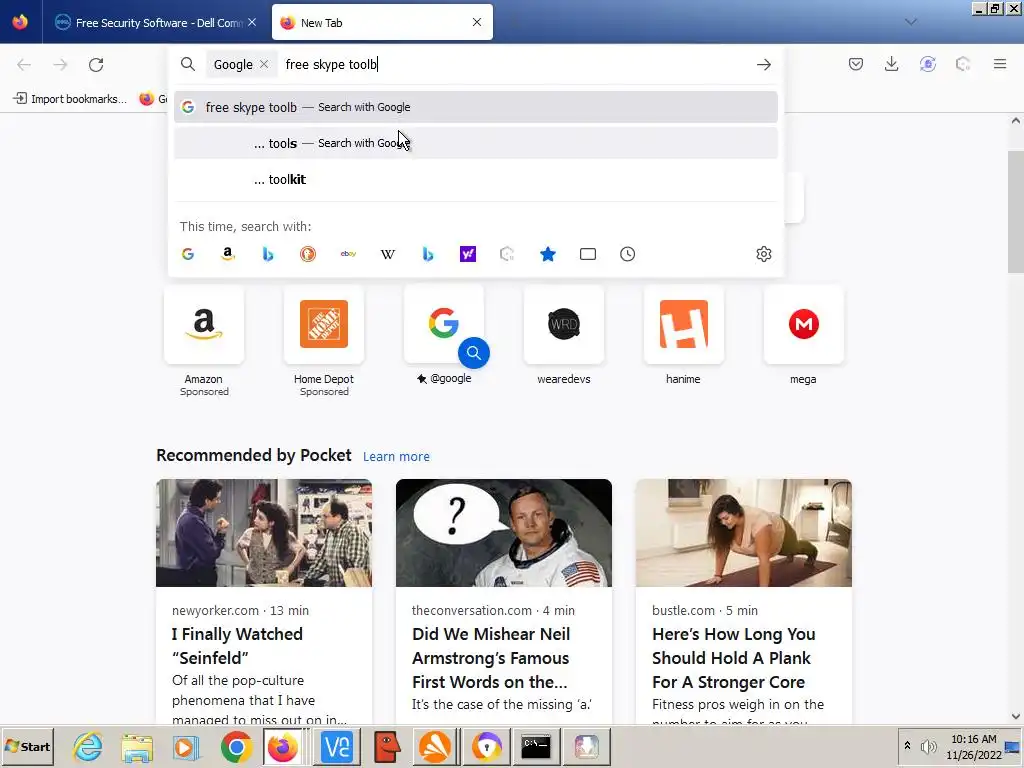Open Windows Media Player on the taskbar
Image resolution: width=1024 pixels, height=768 pixels.
(186, 746)
